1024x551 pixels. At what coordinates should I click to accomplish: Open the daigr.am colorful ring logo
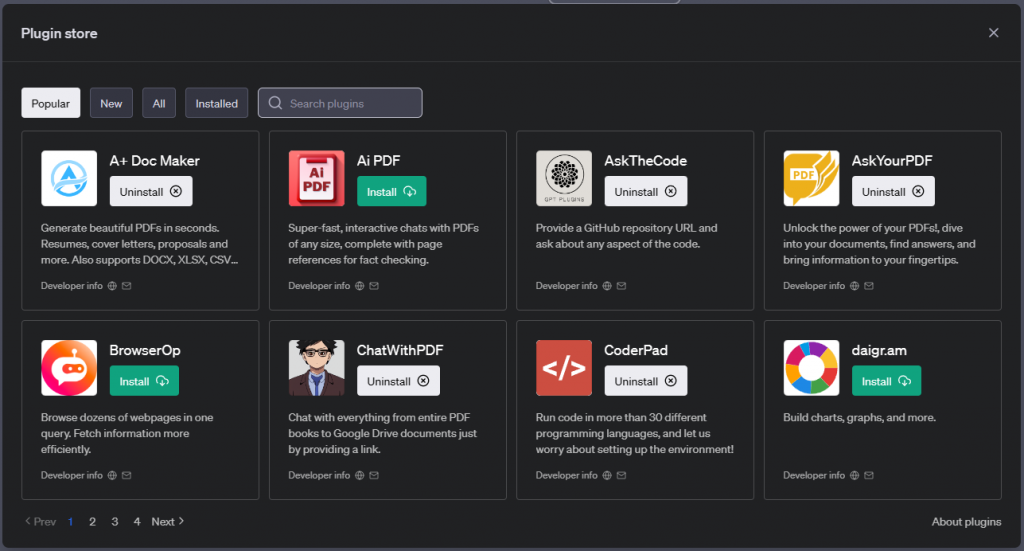click(812, 368)
